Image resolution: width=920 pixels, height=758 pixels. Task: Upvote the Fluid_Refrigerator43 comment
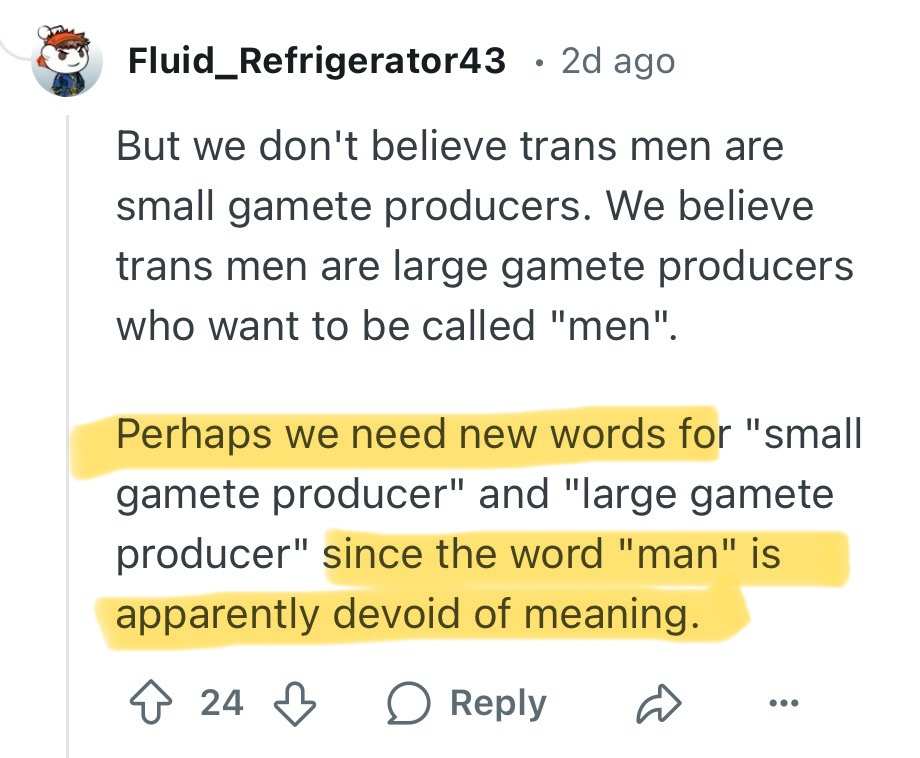coord(151,702)
